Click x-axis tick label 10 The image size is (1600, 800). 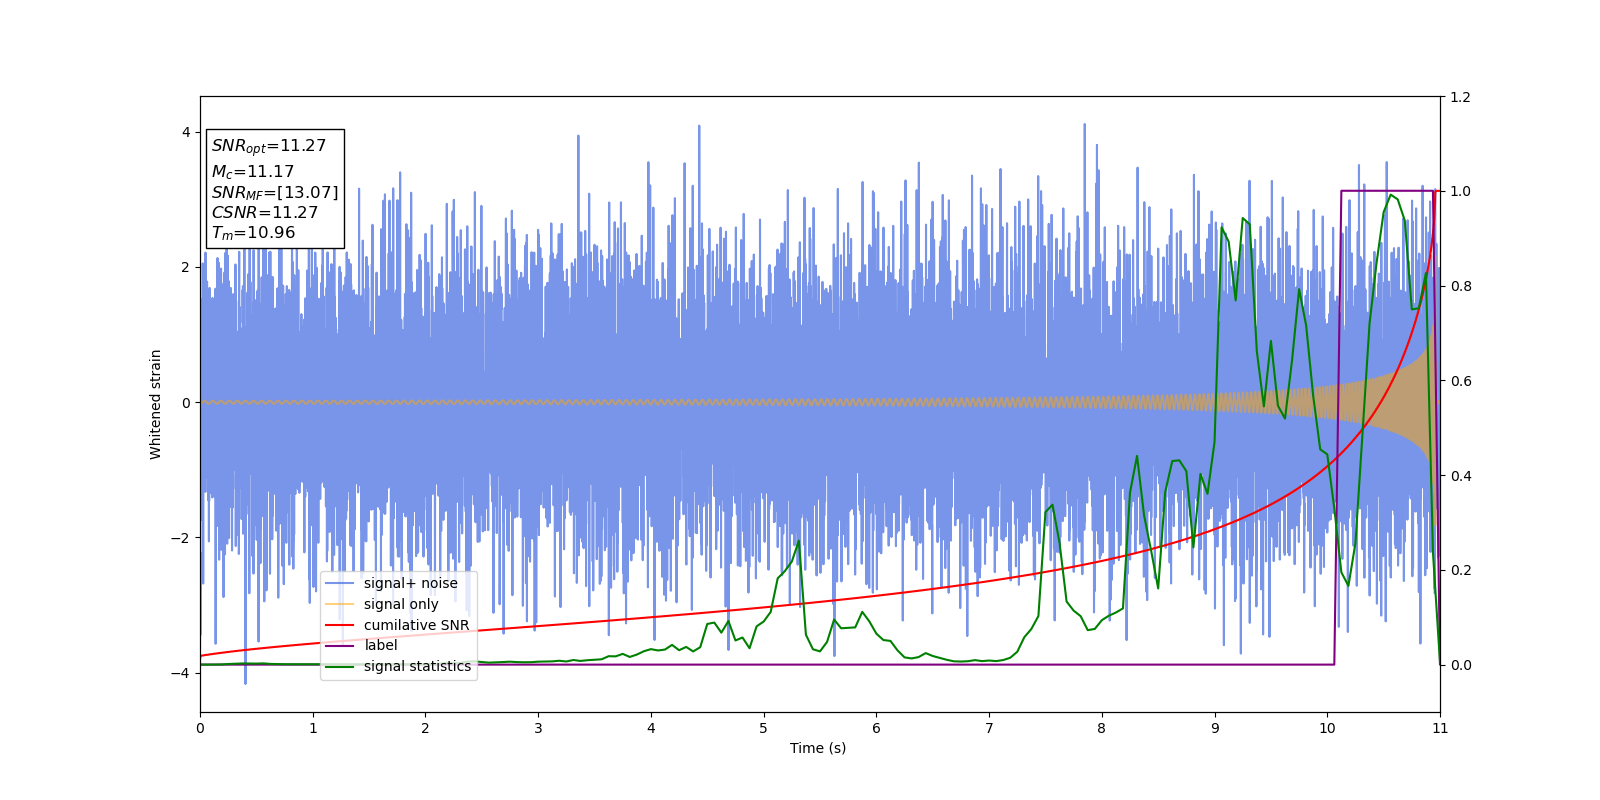pyautogui.click(x=1327, y=728)
